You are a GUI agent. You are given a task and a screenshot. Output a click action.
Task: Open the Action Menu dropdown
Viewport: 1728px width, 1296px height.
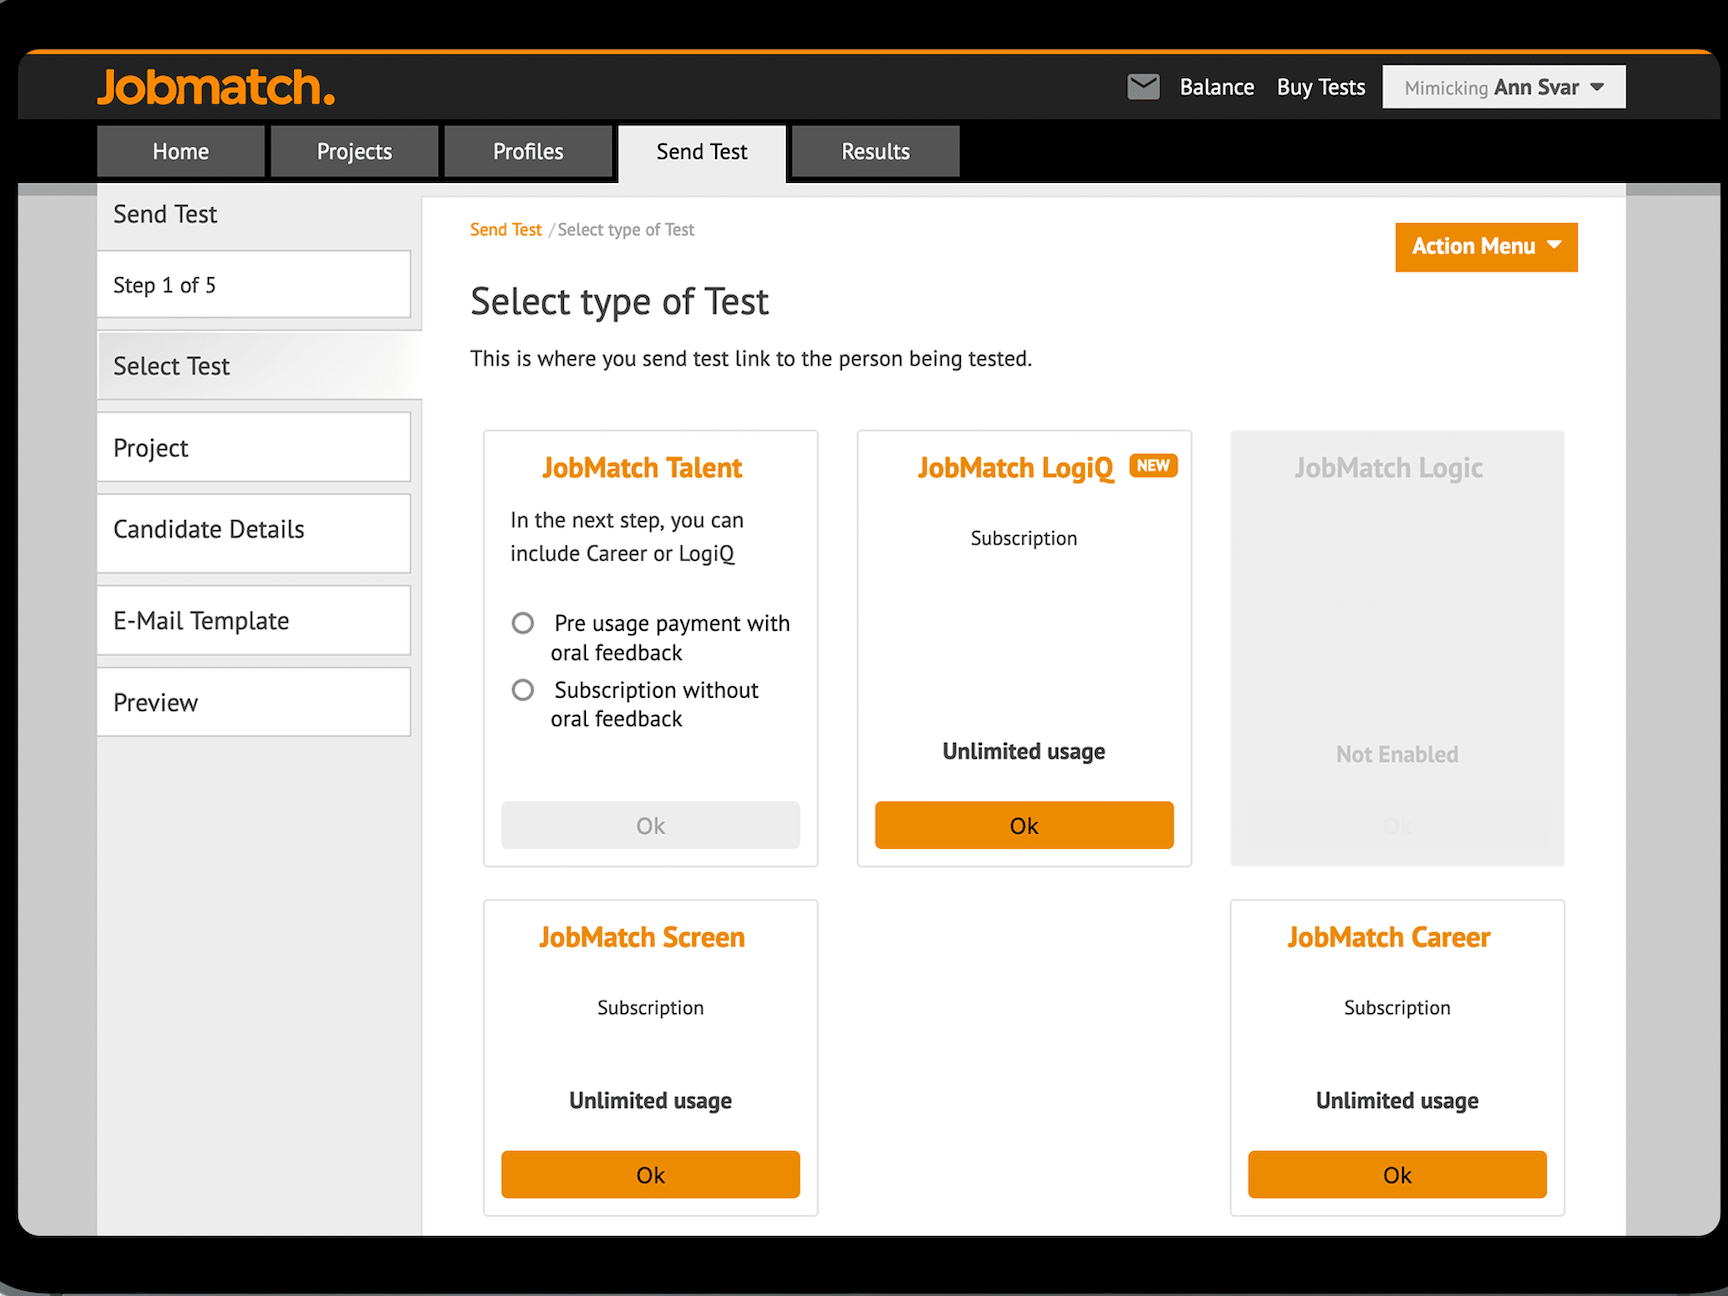pos(1486,247)
